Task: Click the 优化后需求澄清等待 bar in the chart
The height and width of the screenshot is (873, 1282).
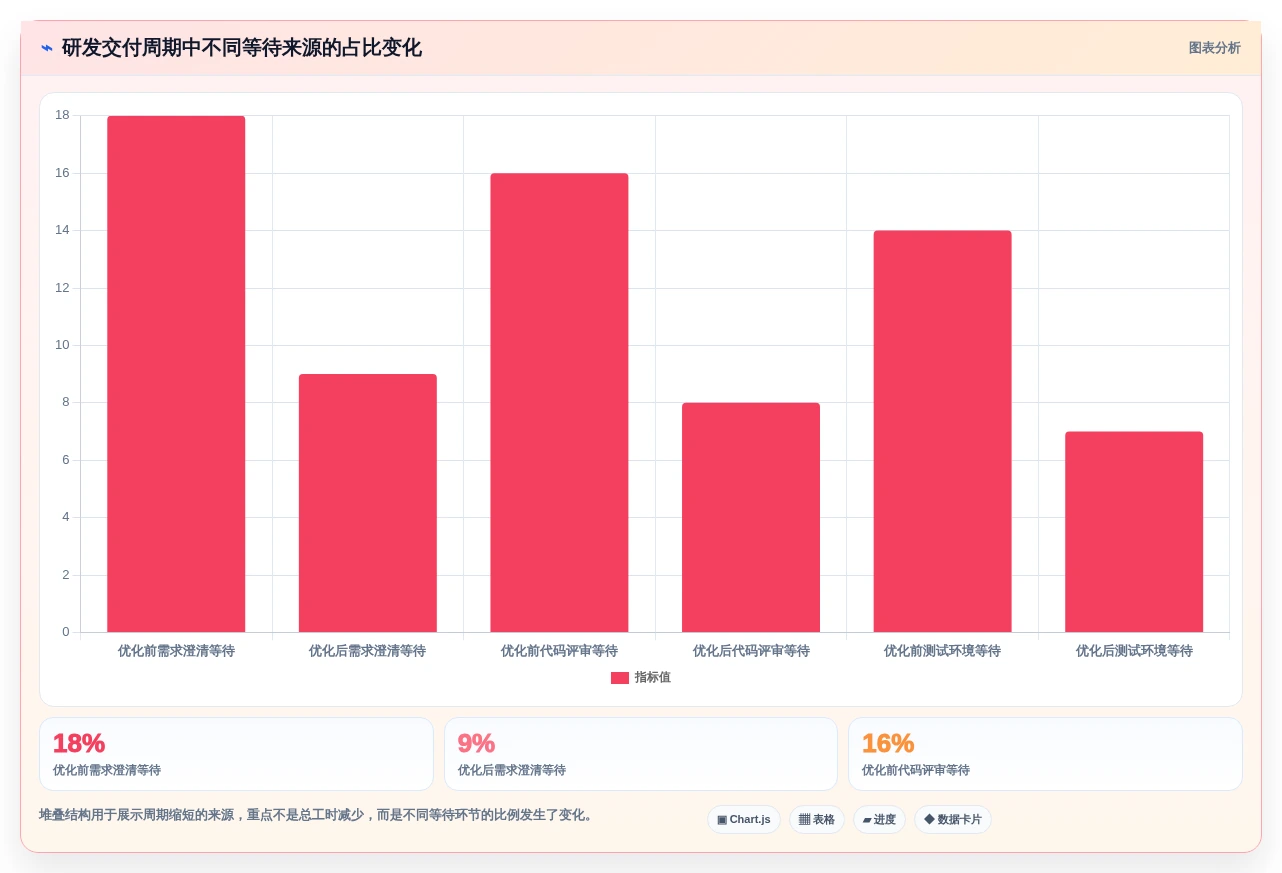Action: [x=368, y=503]
